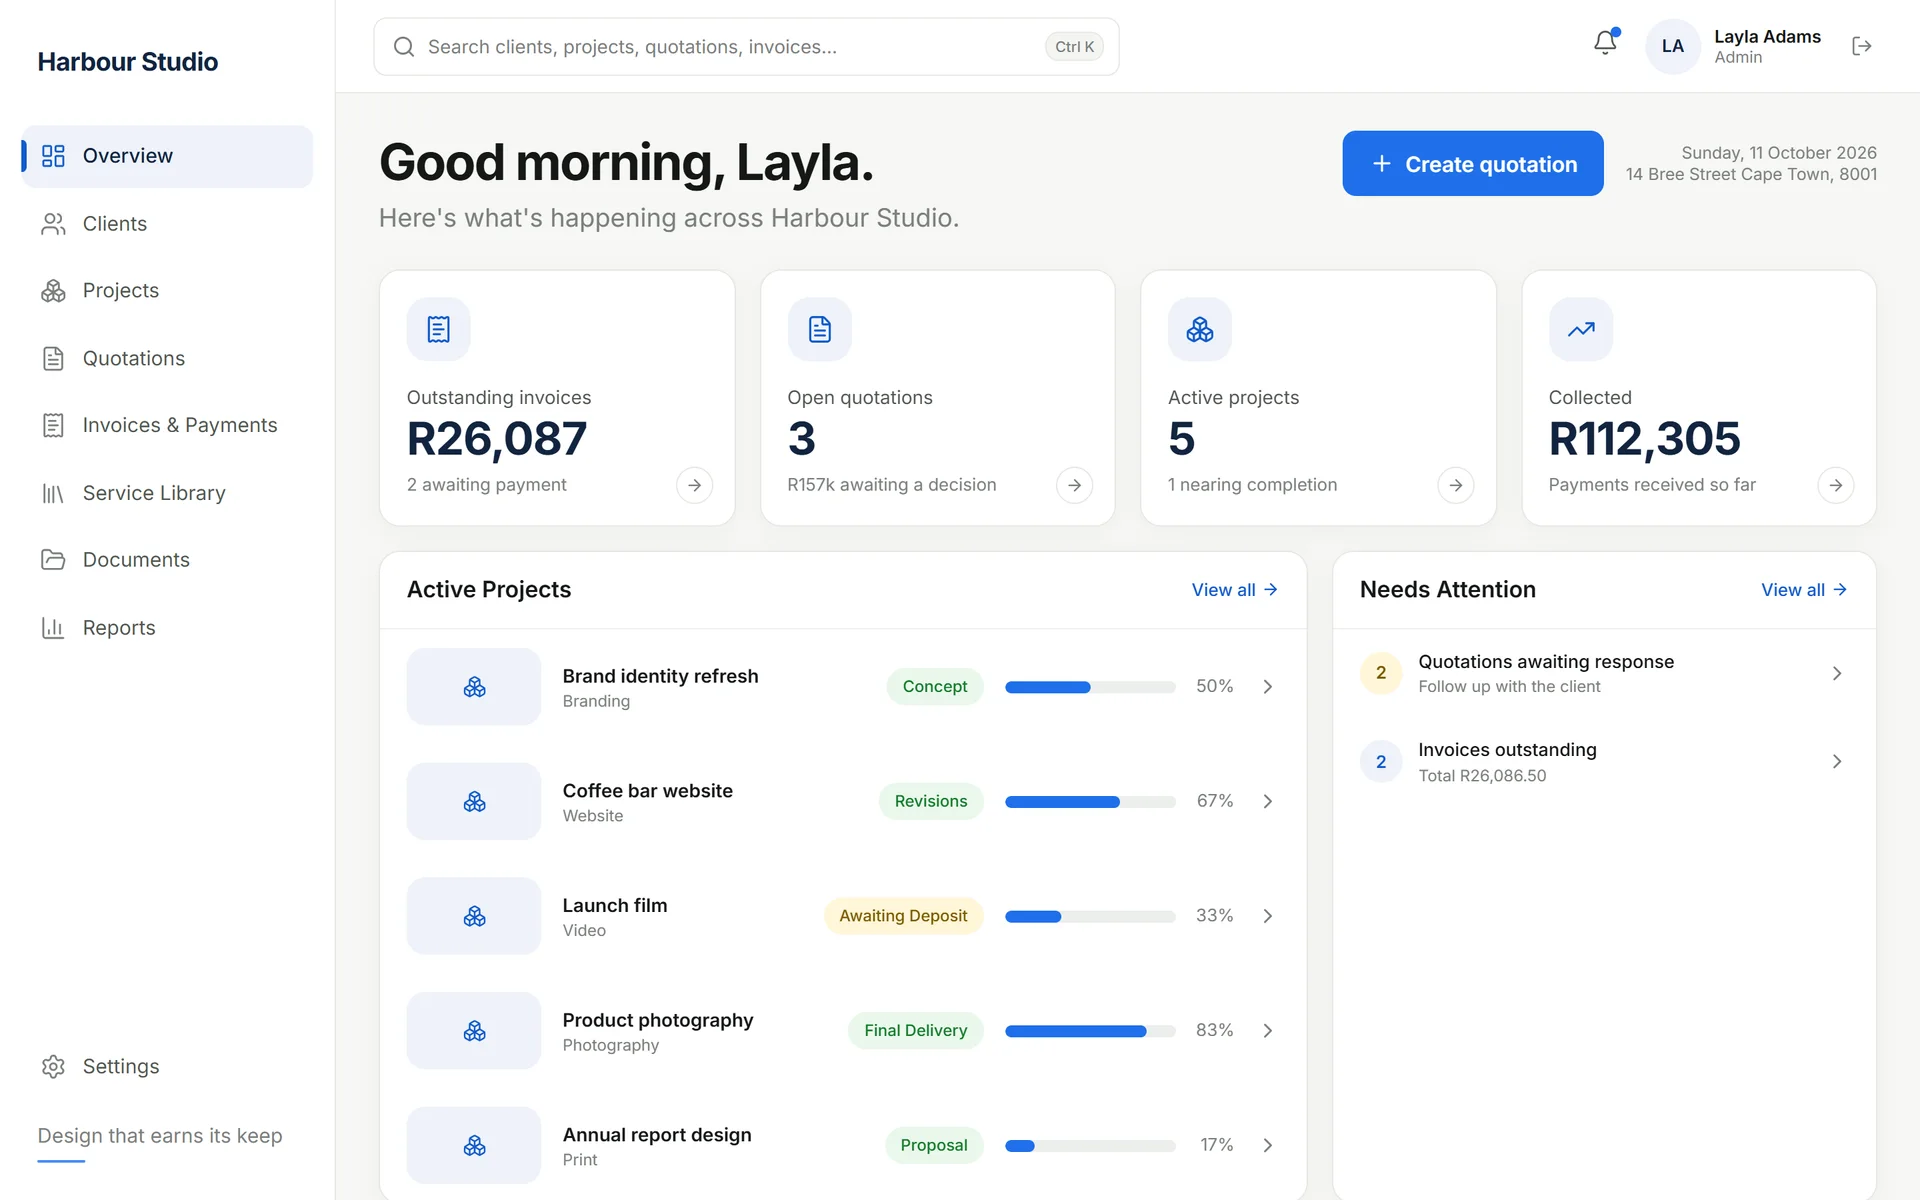Navigate to Service Library

pos(167,493)
